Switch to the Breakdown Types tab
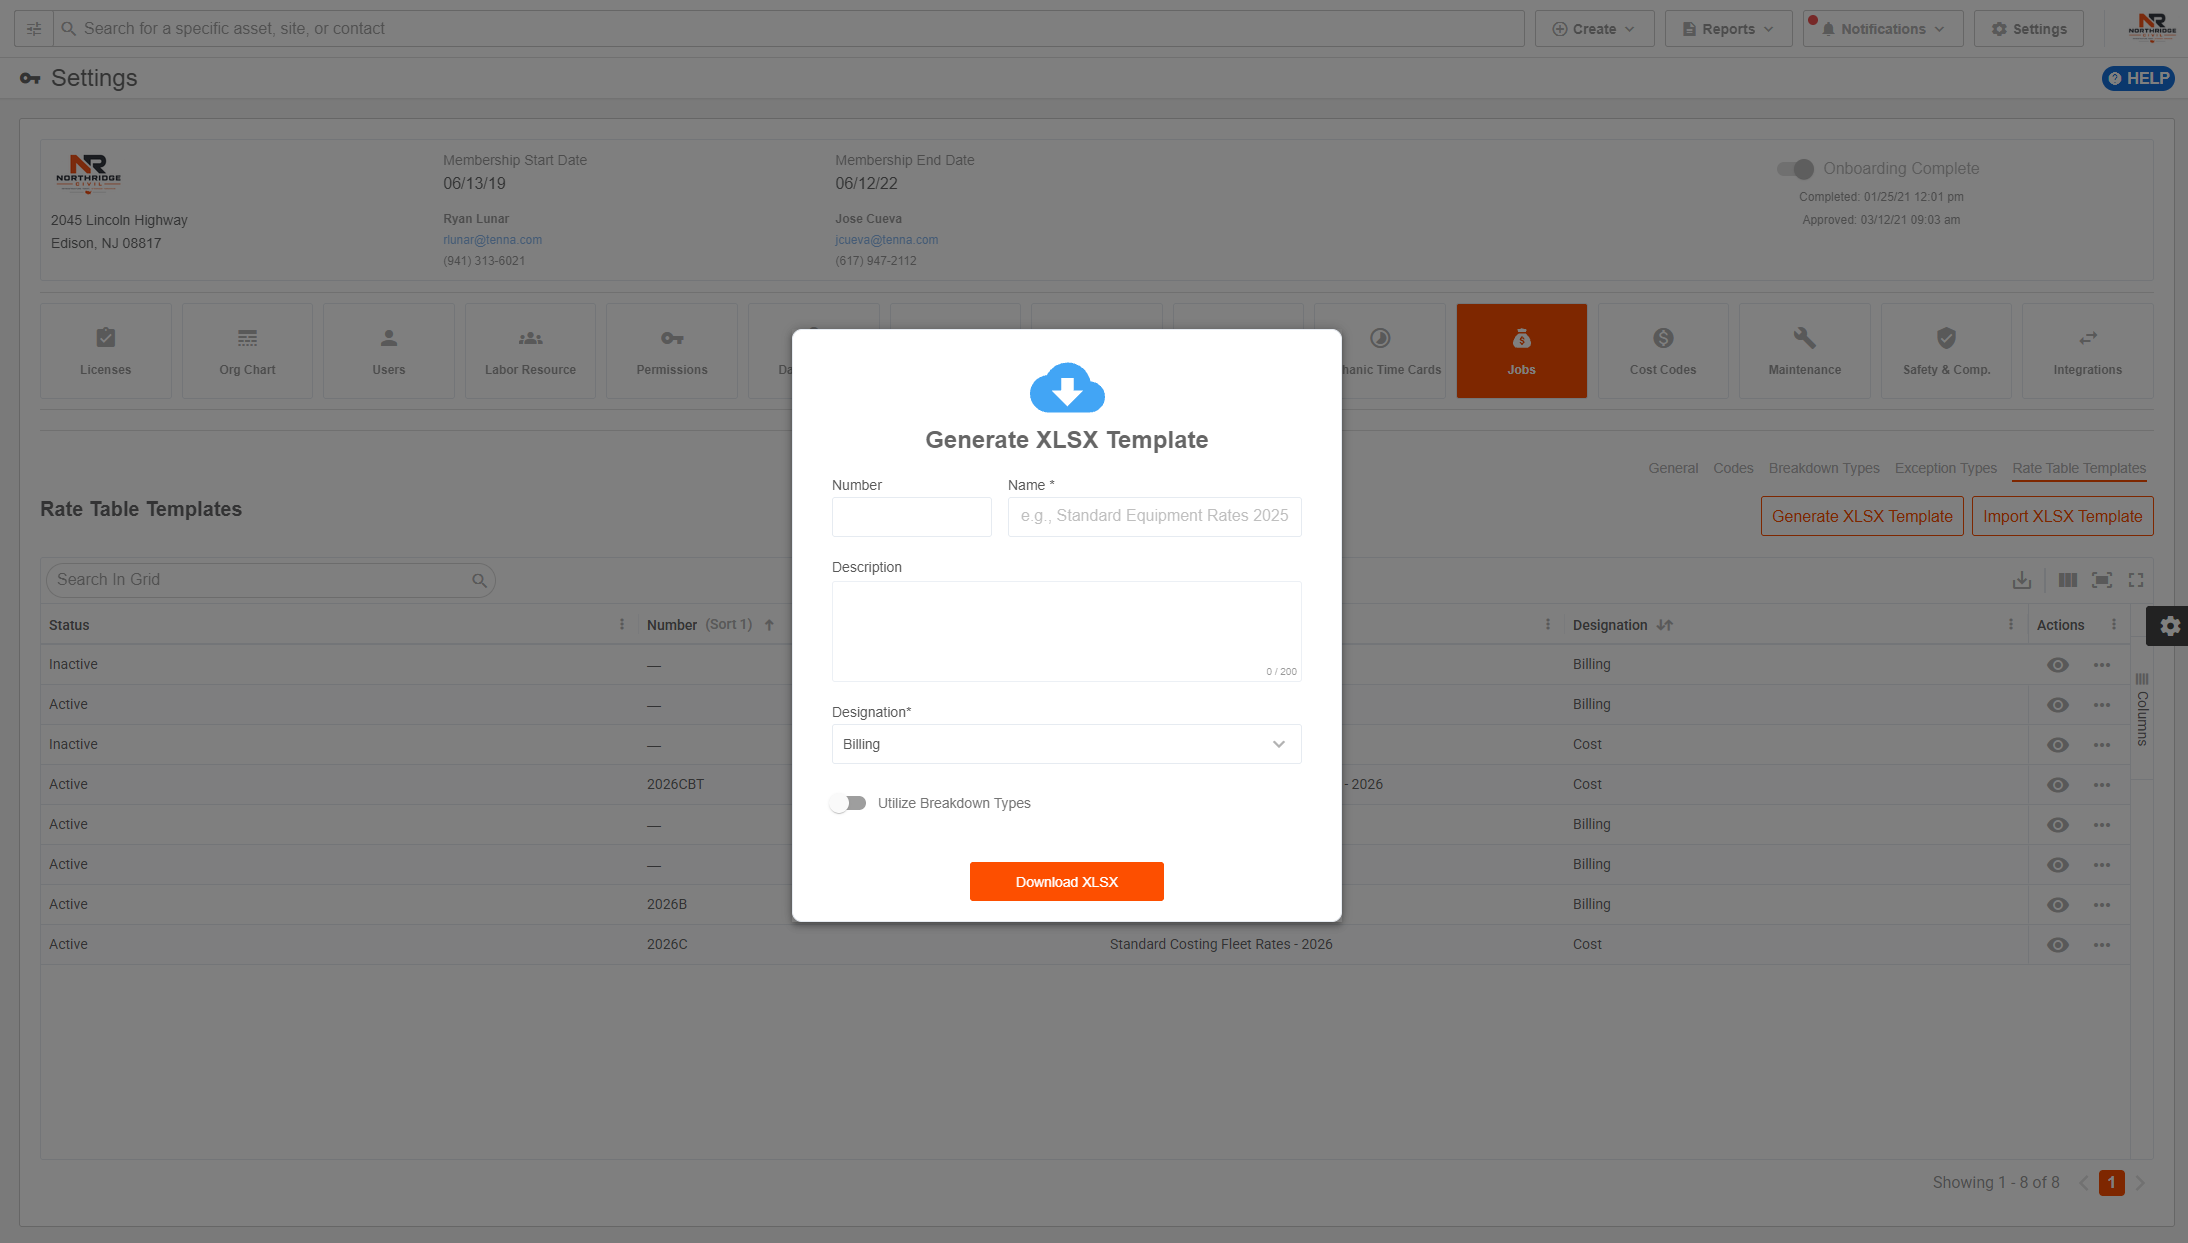This screenshot has height=1243, width=2188. (1824, 468)
